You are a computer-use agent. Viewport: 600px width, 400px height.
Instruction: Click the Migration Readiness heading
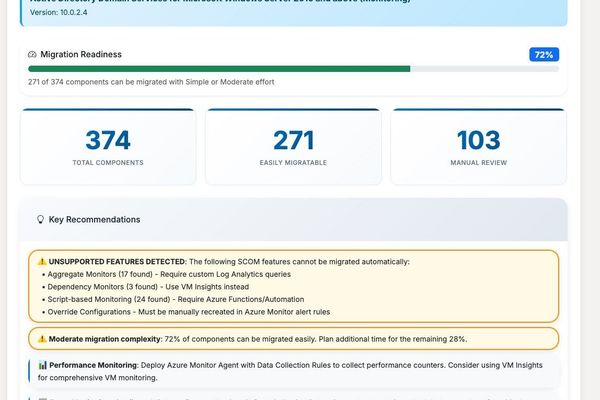pos(81,54)
